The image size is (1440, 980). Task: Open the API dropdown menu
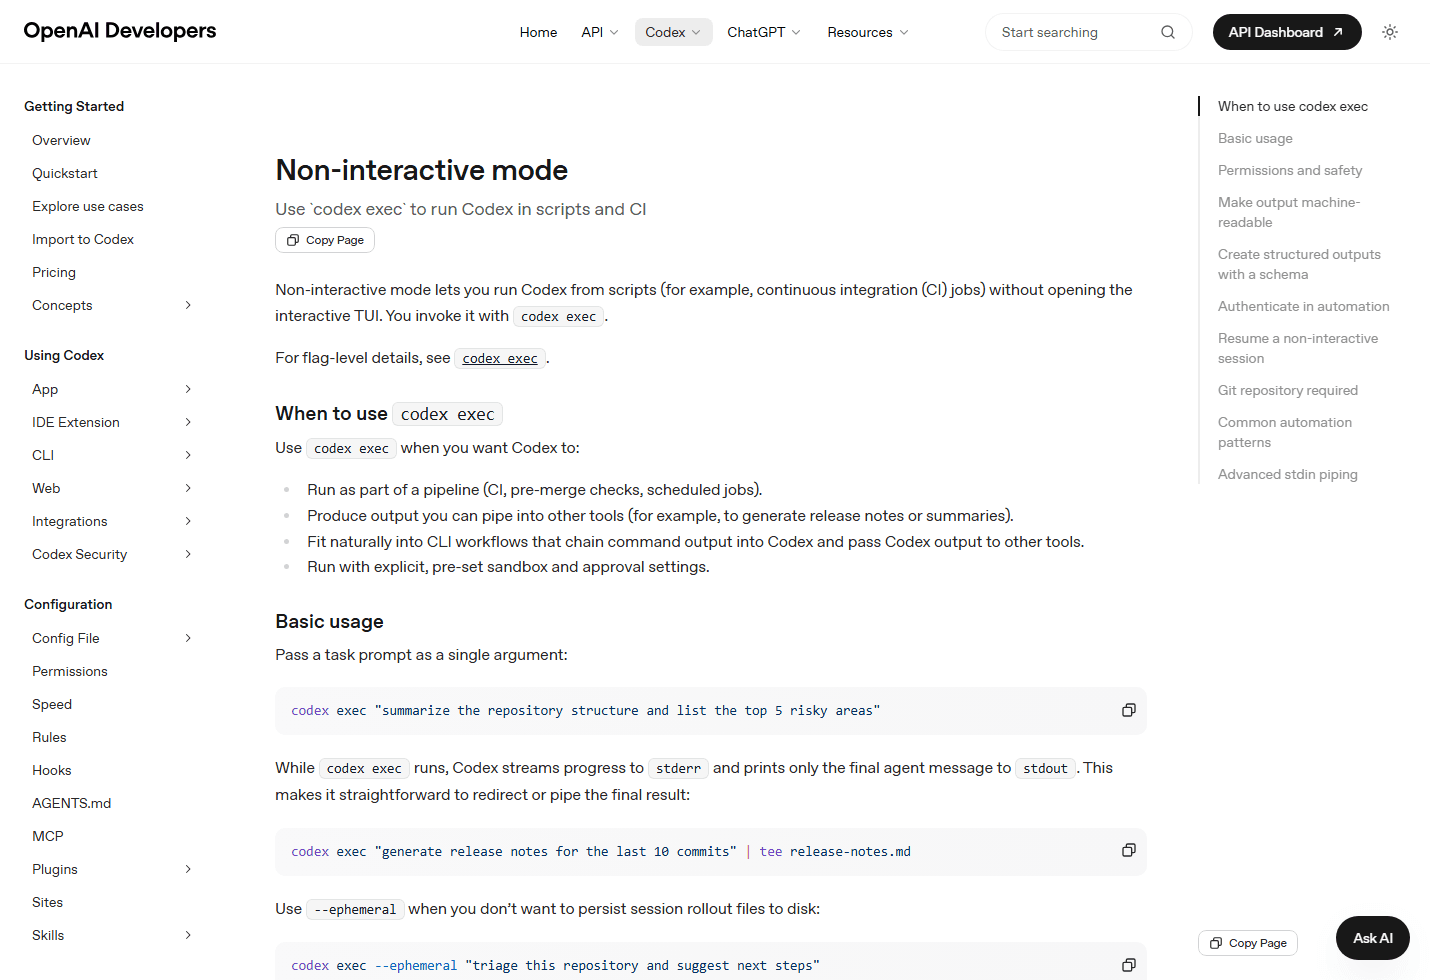coord(600,32)
